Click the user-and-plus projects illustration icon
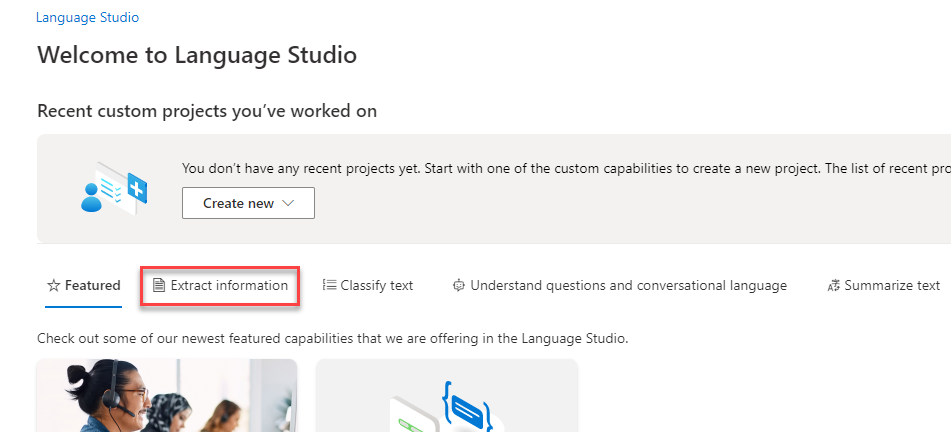 pos(115,188)
